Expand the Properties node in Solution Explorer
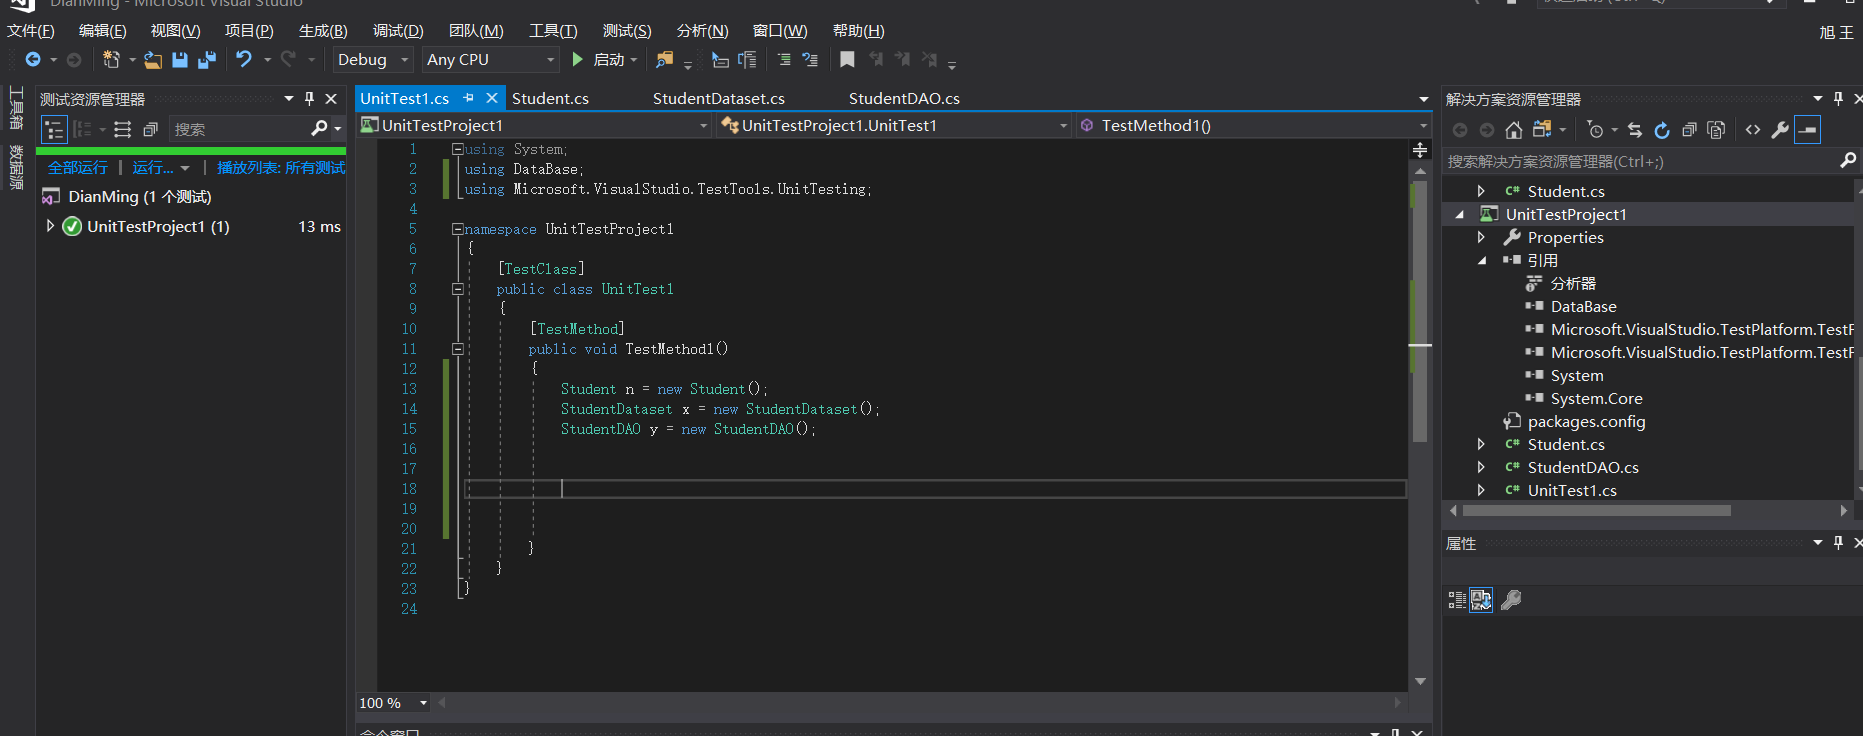The width and height of the screenshot is (1863, 736). click(1482, 237)
